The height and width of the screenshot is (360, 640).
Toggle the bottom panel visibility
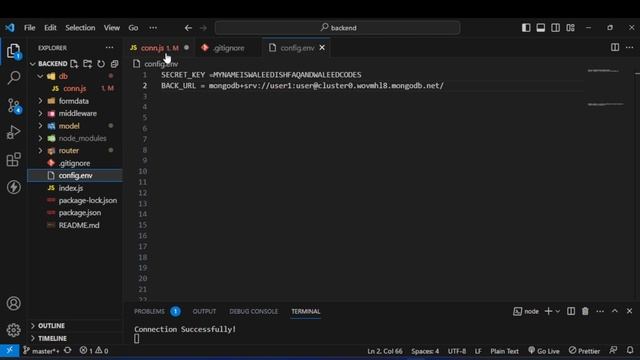click(540, 28)
